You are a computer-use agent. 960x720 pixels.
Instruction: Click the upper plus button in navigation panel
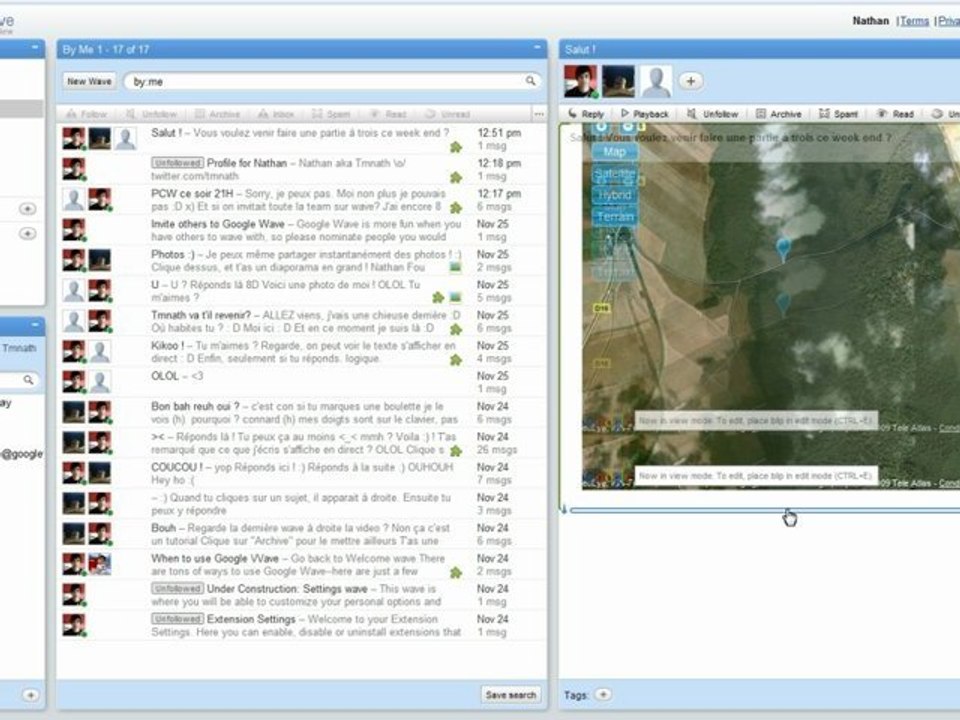(x=28, y=209)
